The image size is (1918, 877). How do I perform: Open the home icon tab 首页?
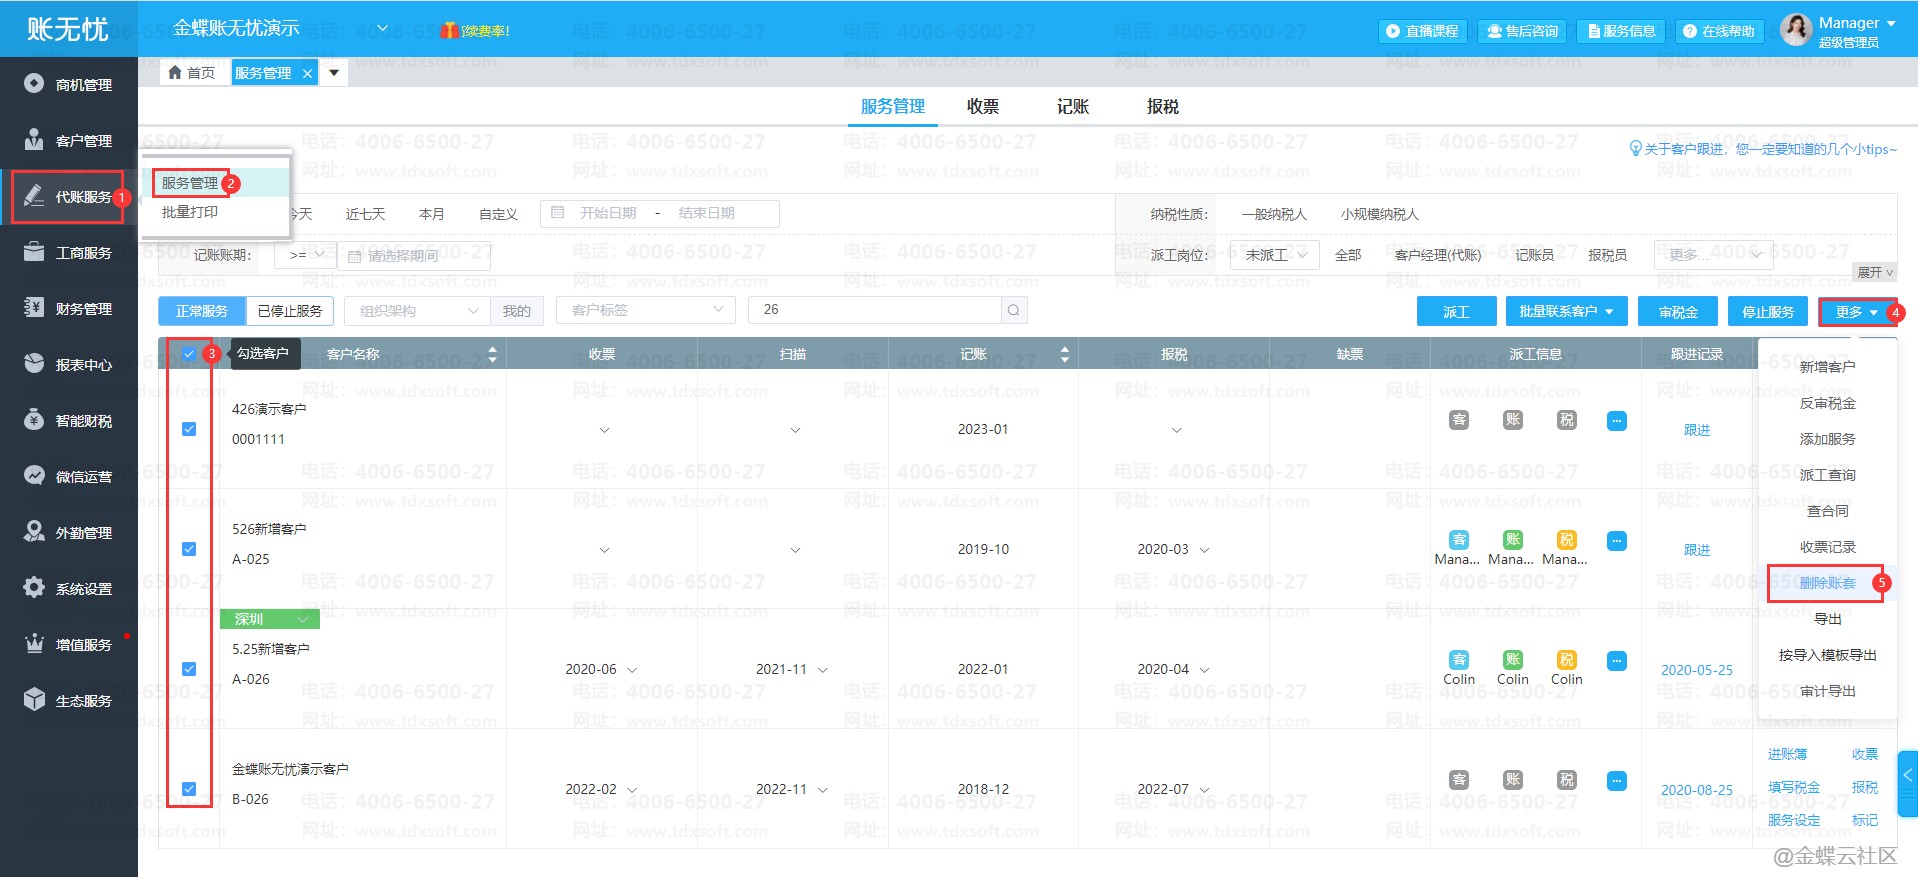192,73
